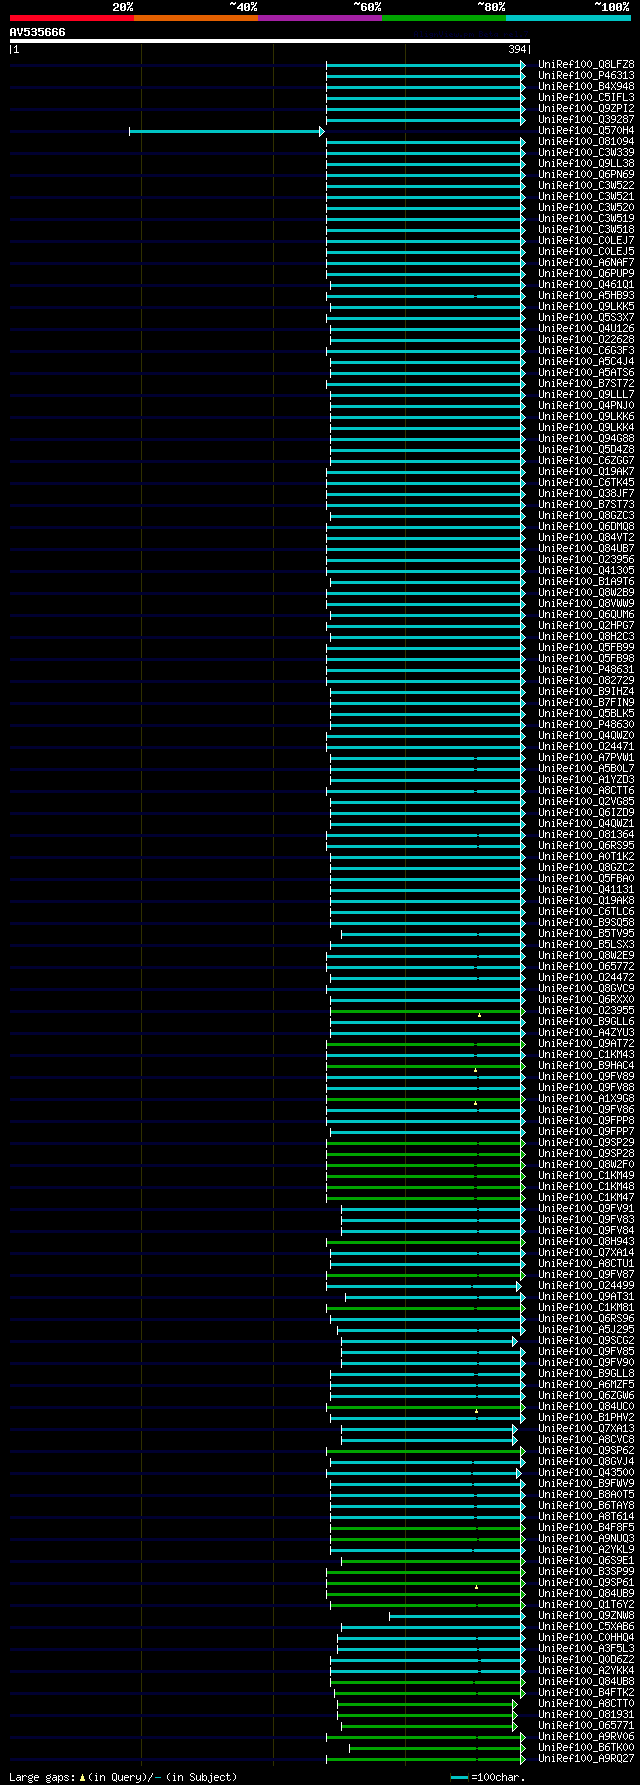Click the UniRef100_Q38JF7 label
Screen dimensions: 640x1785
point(586,493)
